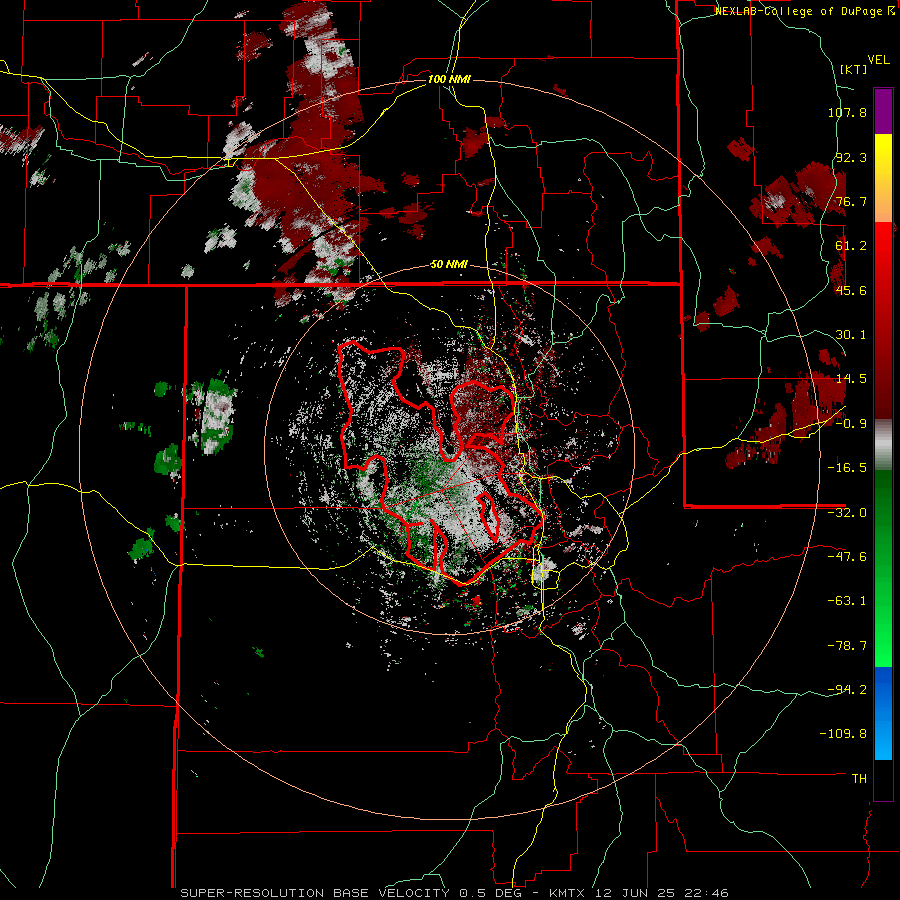Click the NEXLAB-College of DuPage label
Viewport: 900px width, 900px height.
click(805, 11)
